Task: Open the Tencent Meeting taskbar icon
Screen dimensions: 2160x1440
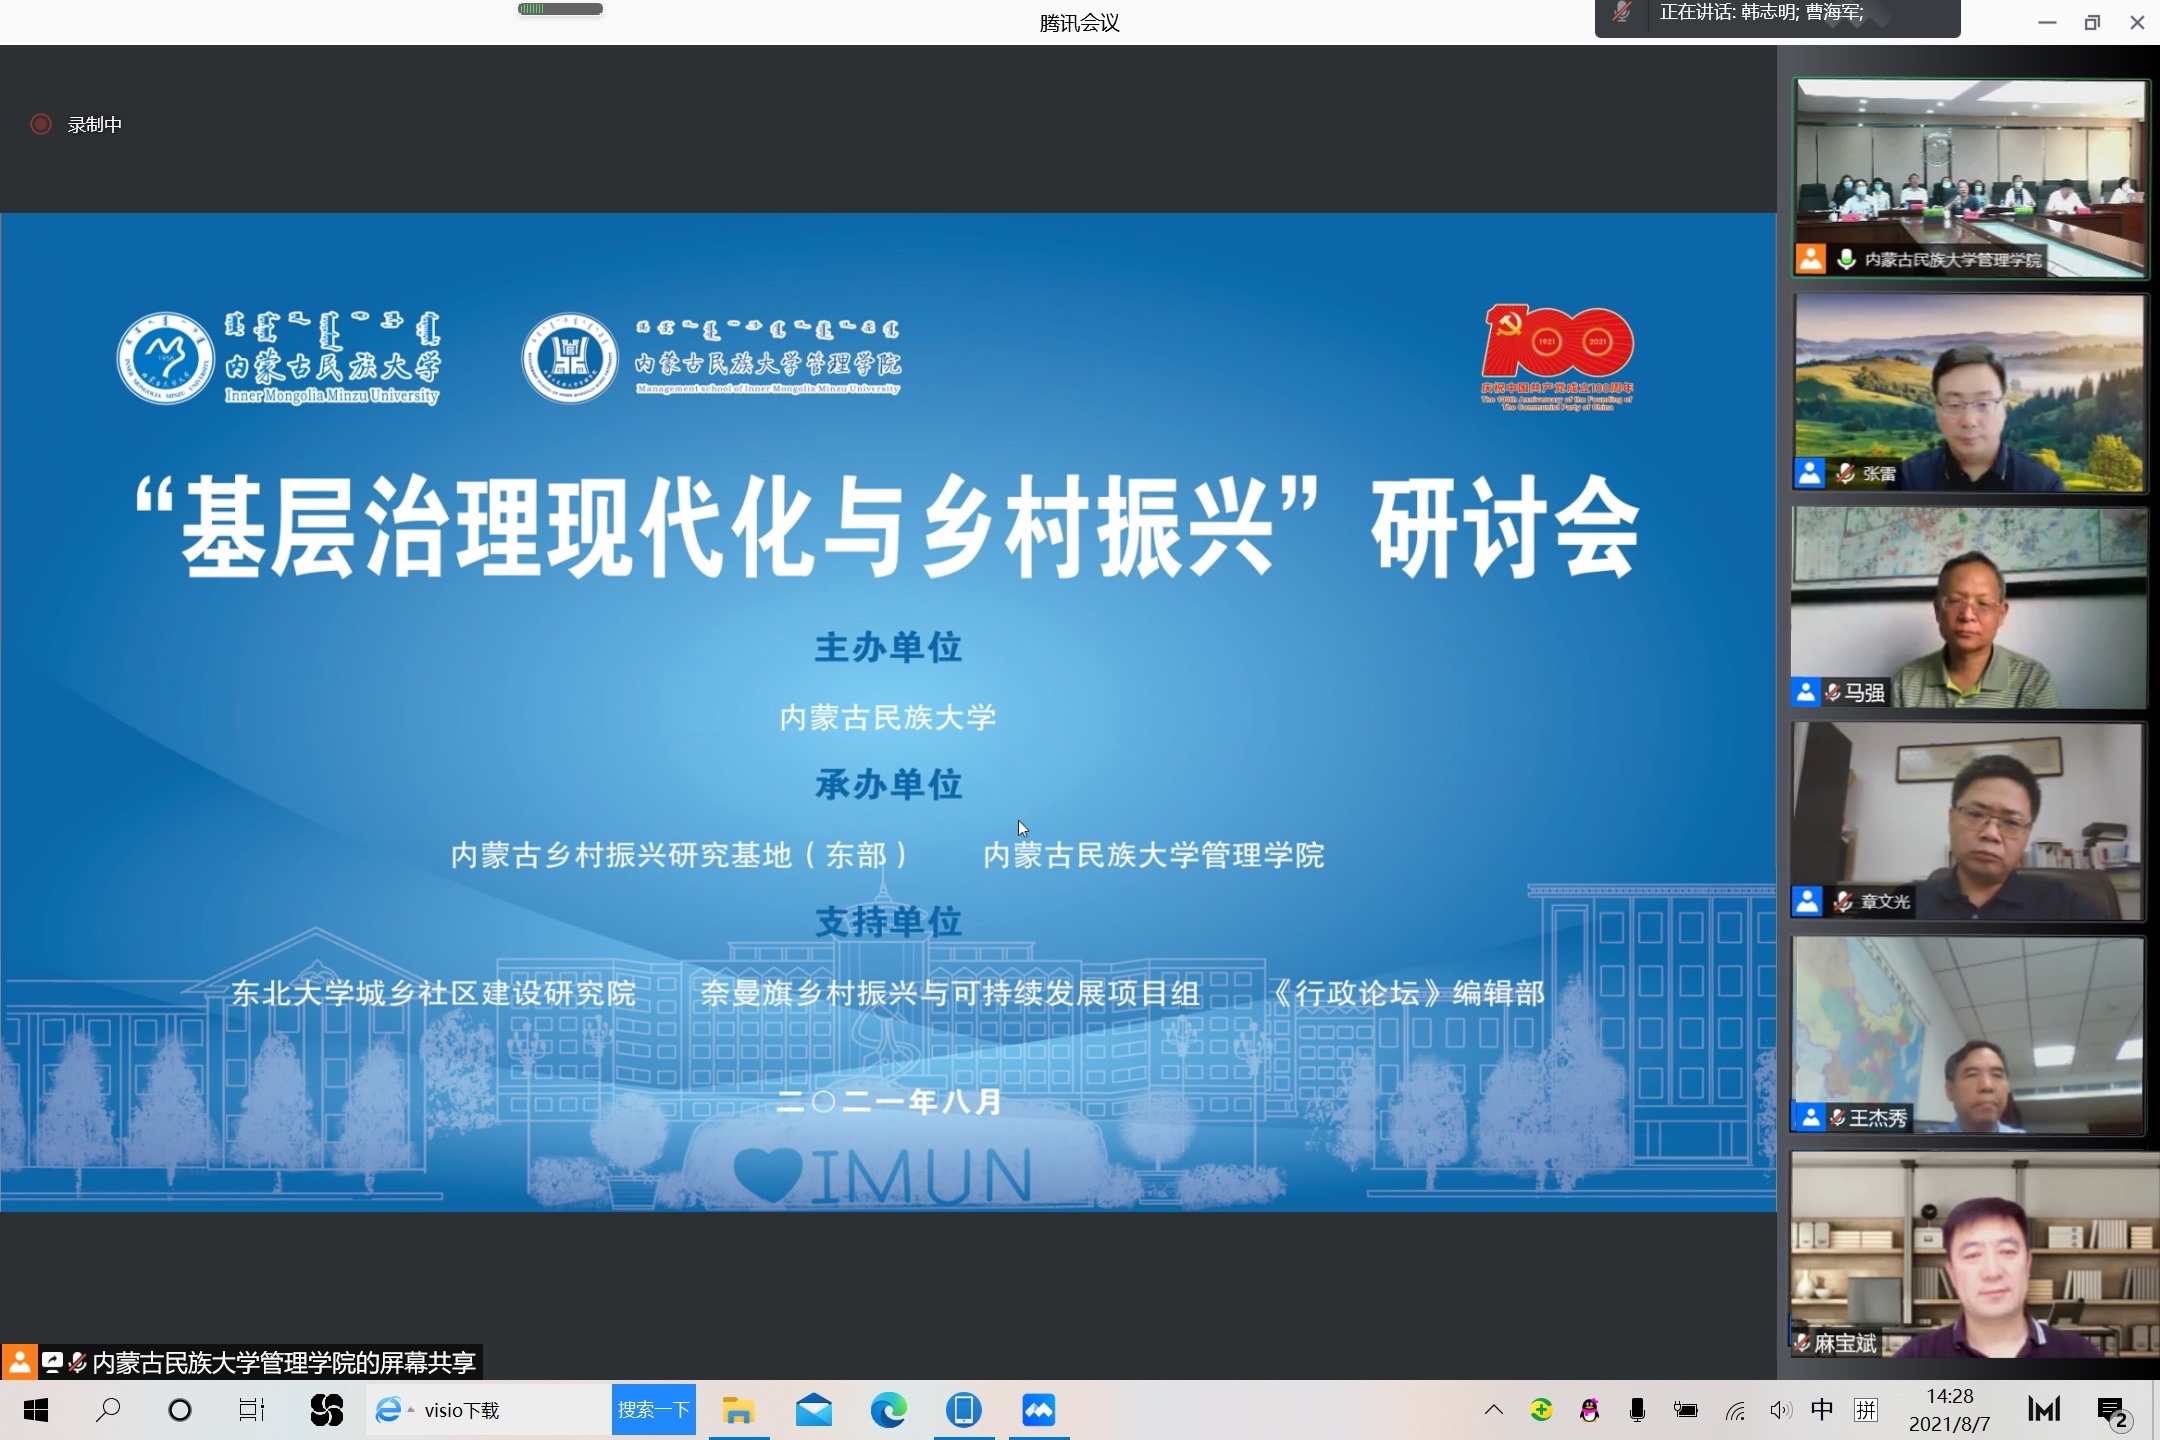Action: coord(1038,1410)
